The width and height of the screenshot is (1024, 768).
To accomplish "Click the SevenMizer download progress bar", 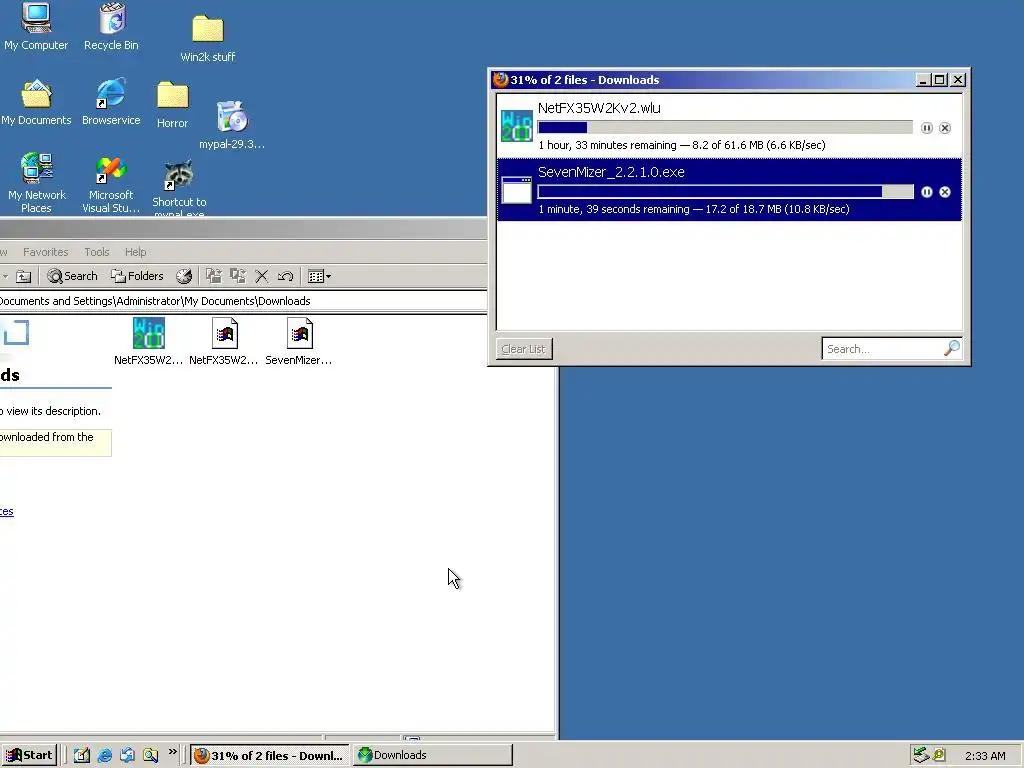I will click(725, 191).
